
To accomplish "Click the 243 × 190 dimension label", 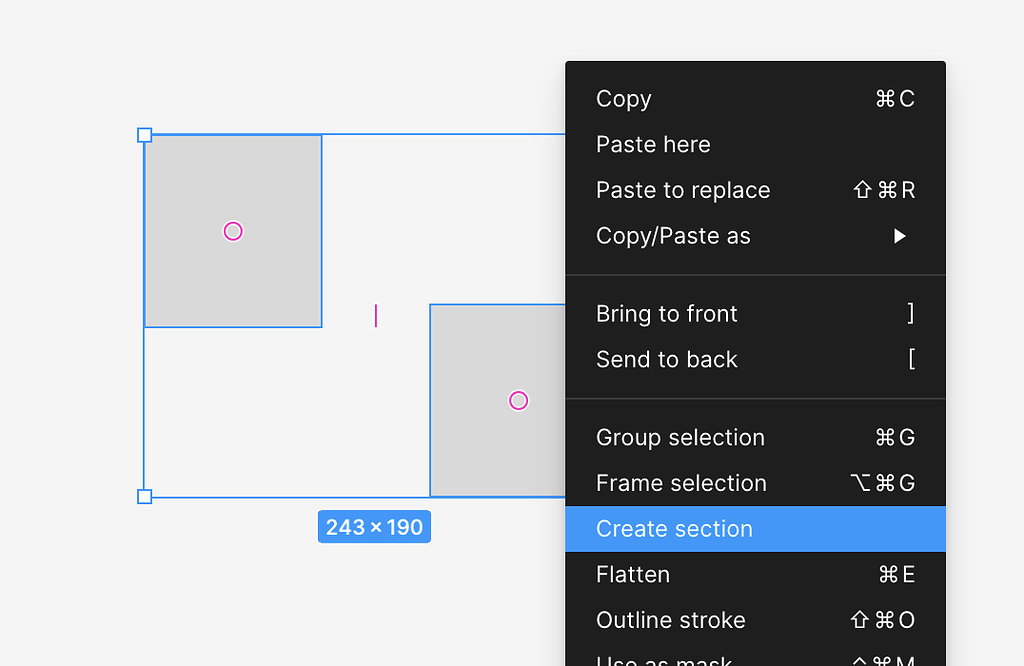I will [374, 527].
